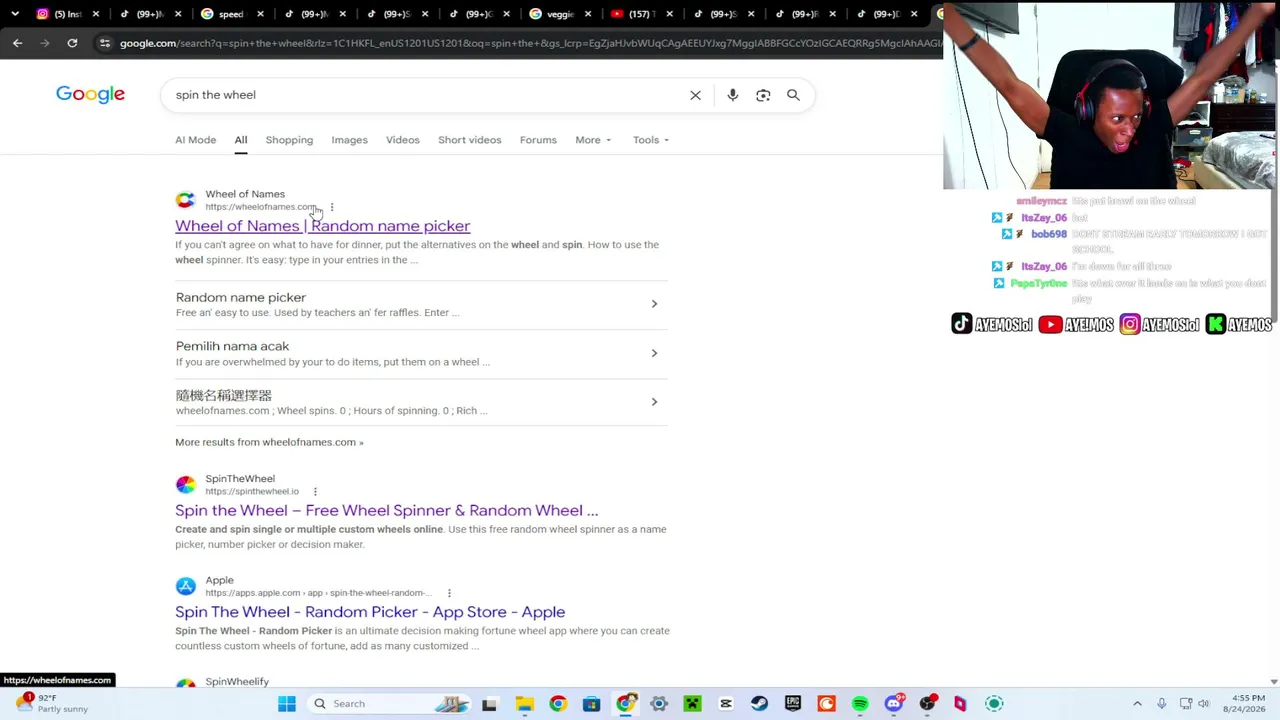Open the volume icon in system tray
The height and width of the screenshot is (720, 1280).
(x=1204, y=704)
